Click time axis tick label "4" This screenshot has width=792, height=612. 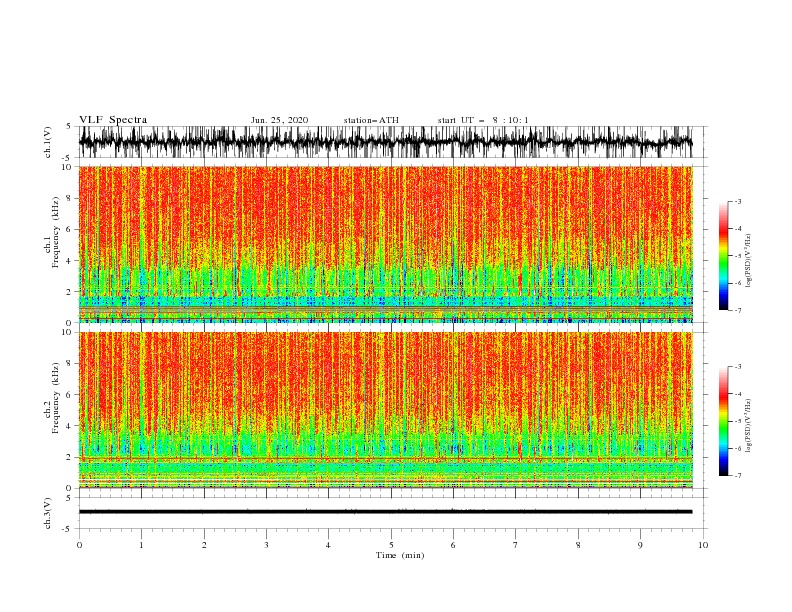tap(328, 545)
